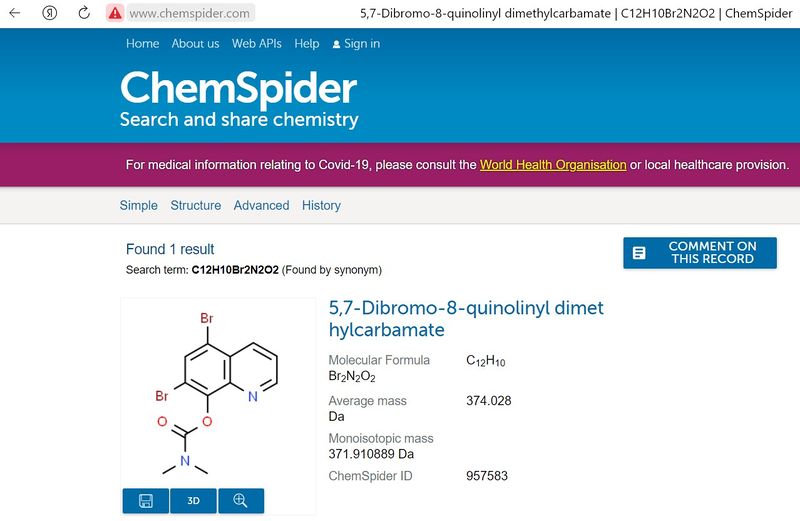View the search History tab
The image size is (800, 521).
tap(321, 205)
